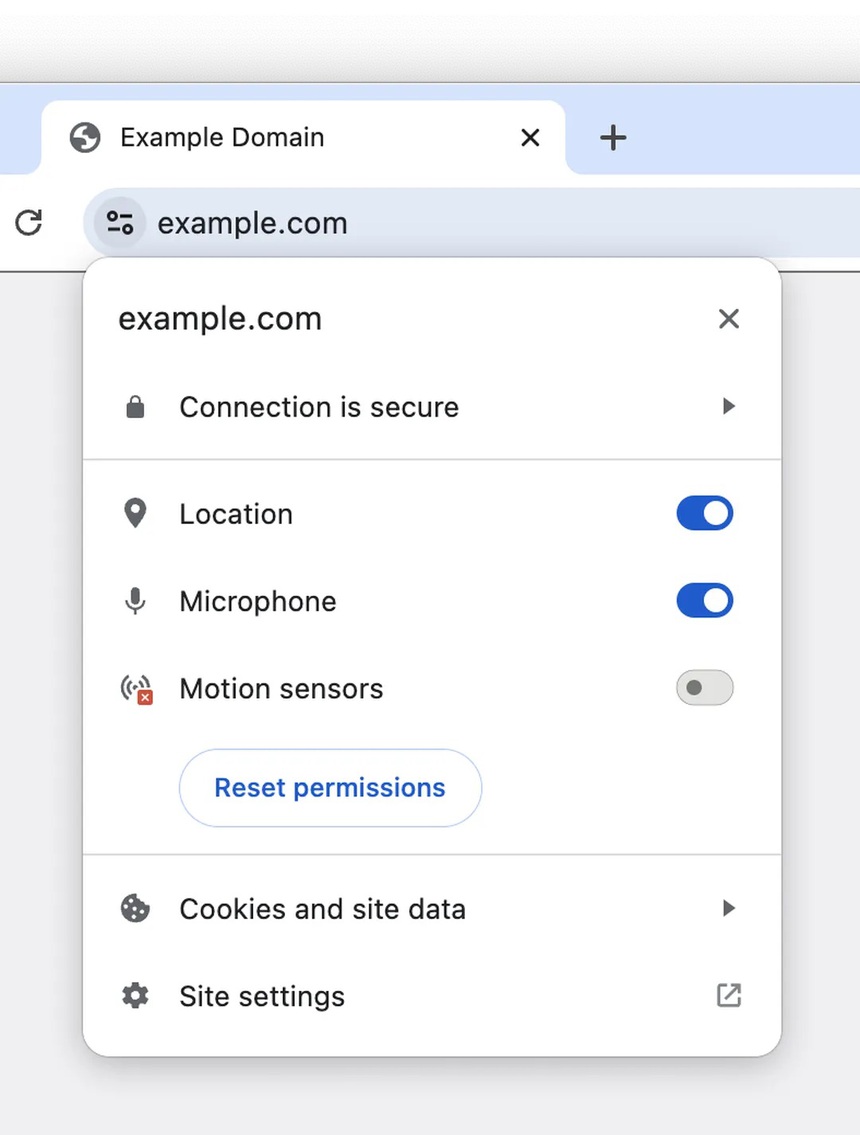Image resolution: width=860 pixels, height=1135 pixels.
Task: Click the Location pin icon
Action: (x=135, y=514)
